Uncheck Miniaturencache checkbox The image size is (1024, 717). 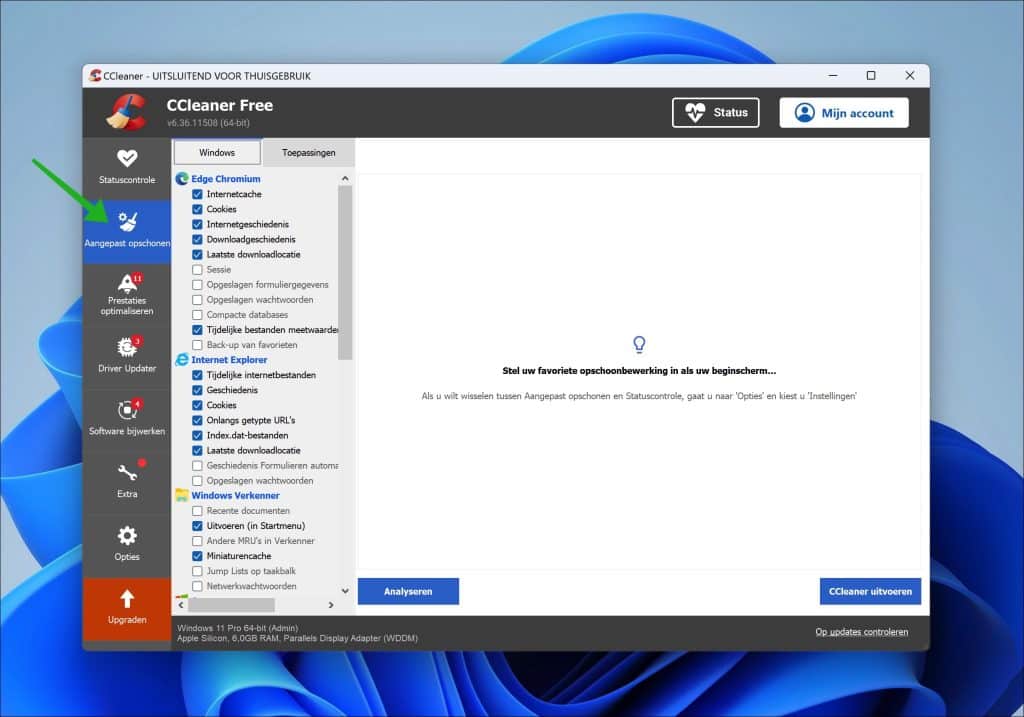197,556
